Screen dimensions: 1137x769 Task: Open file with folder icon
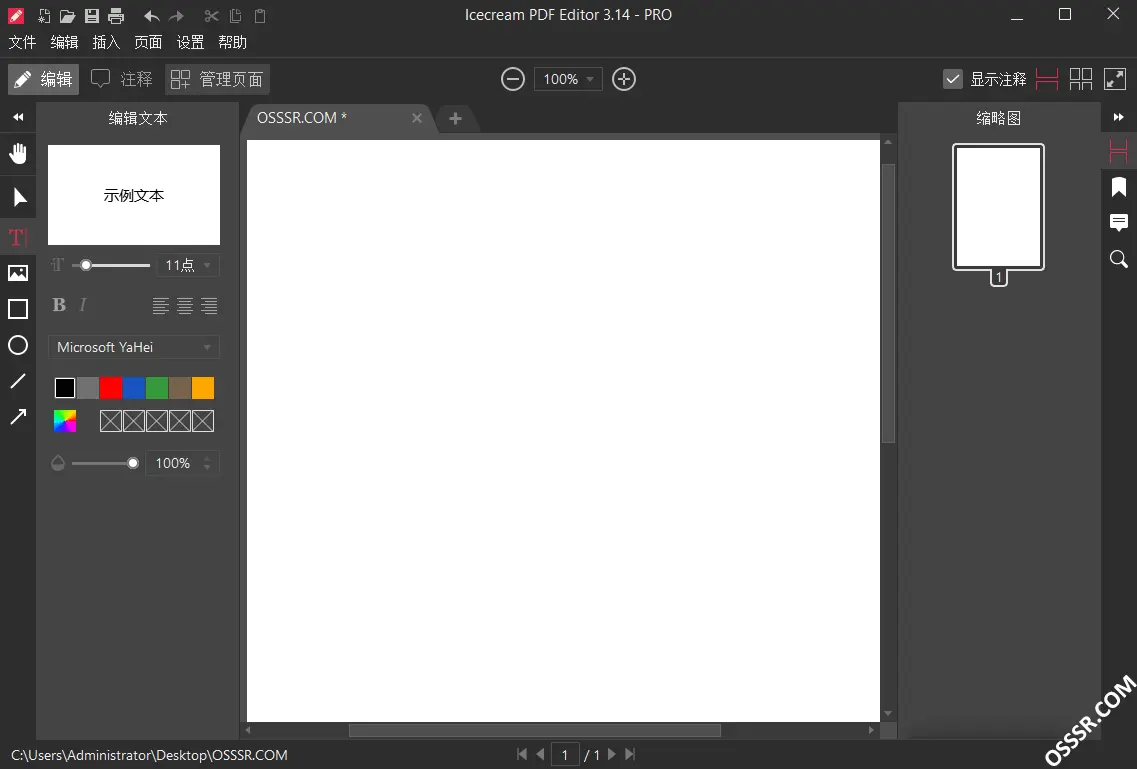coord(67,15)
